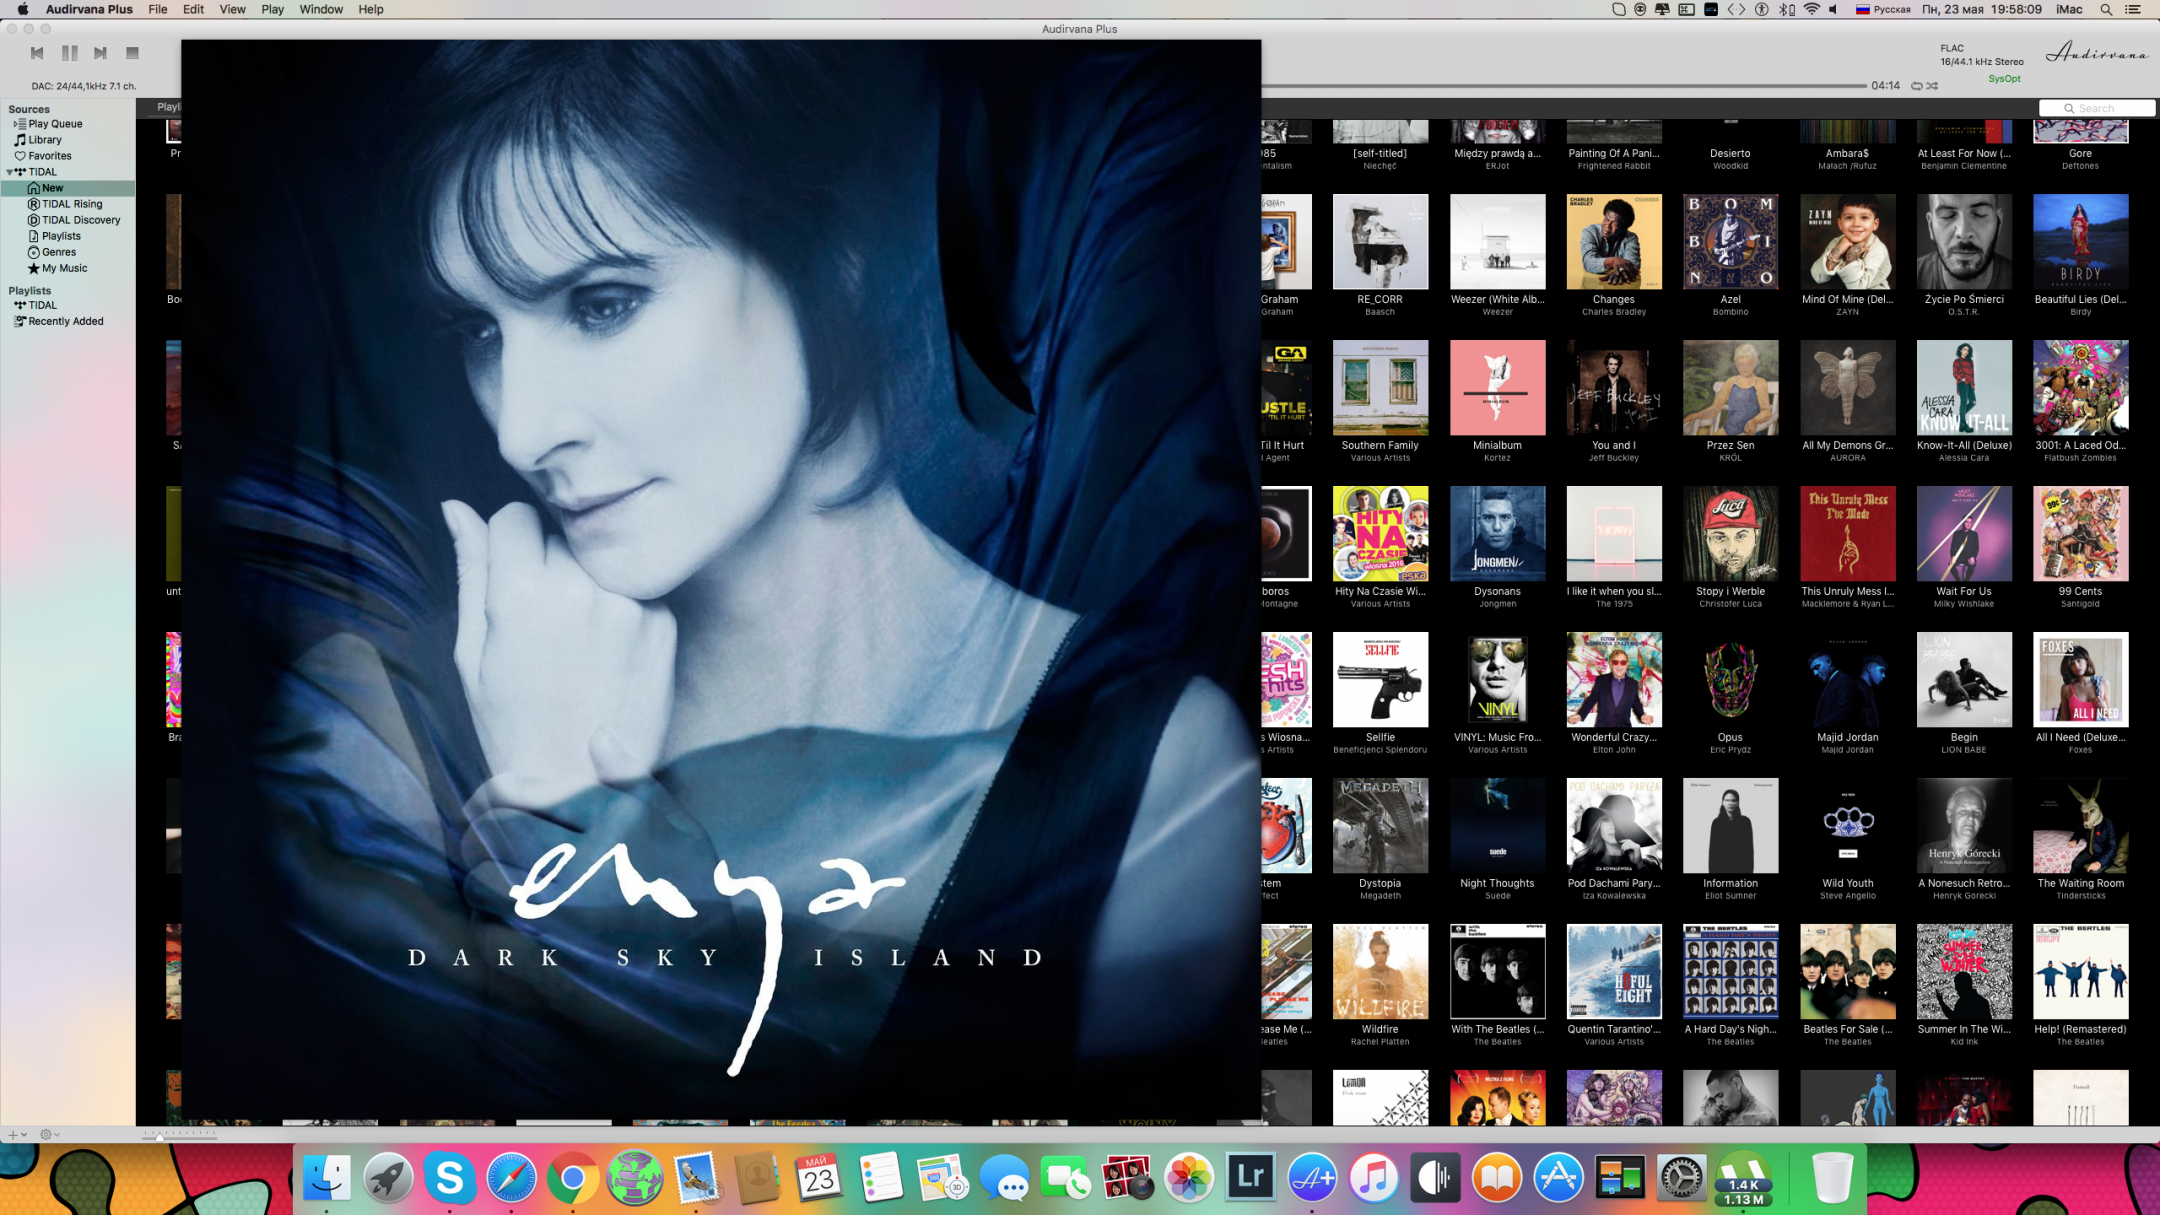Toggle shuffle mode icon
The image size is (2160, 1215).
[1933, 86]
